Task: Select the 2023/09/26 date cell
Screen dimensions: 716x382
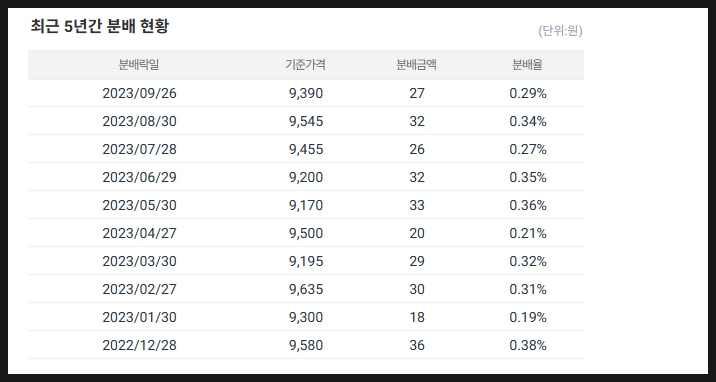Action: click(139, 93)
